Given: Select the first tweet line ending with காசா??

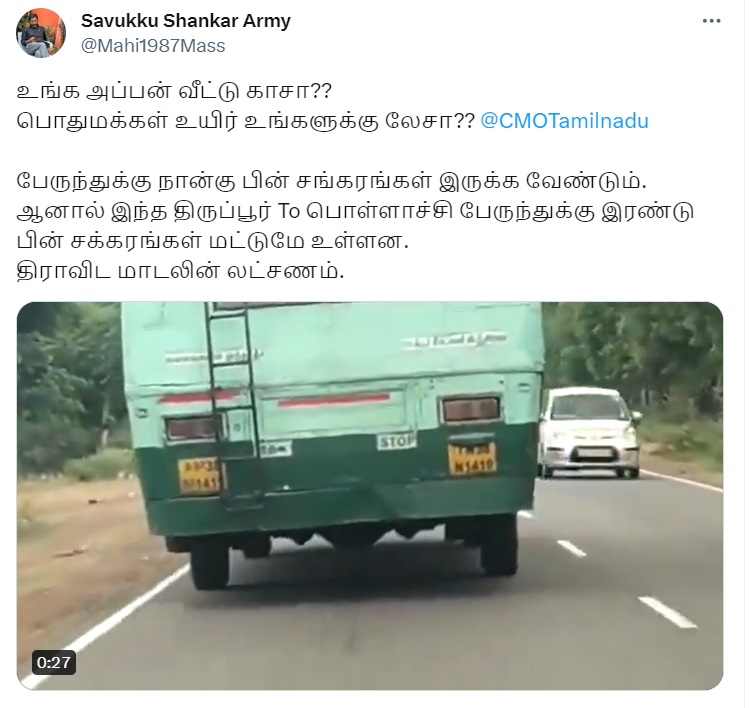Looking at the screenshot, I should point(174,91).
